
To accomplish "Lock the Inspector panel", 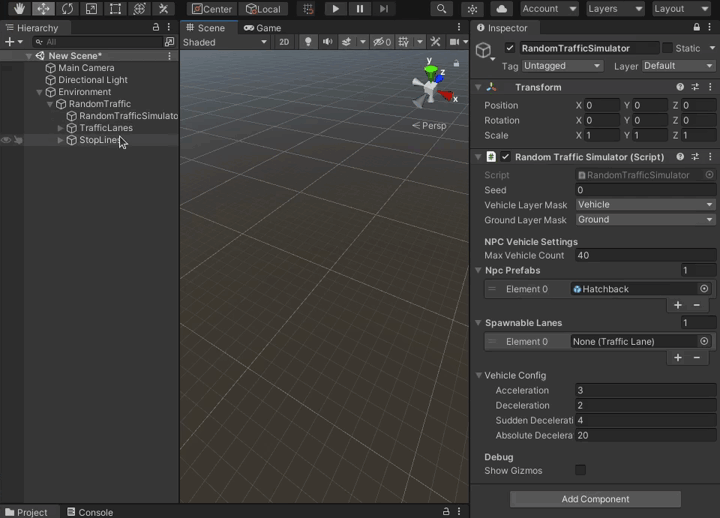I will [697, 28].
